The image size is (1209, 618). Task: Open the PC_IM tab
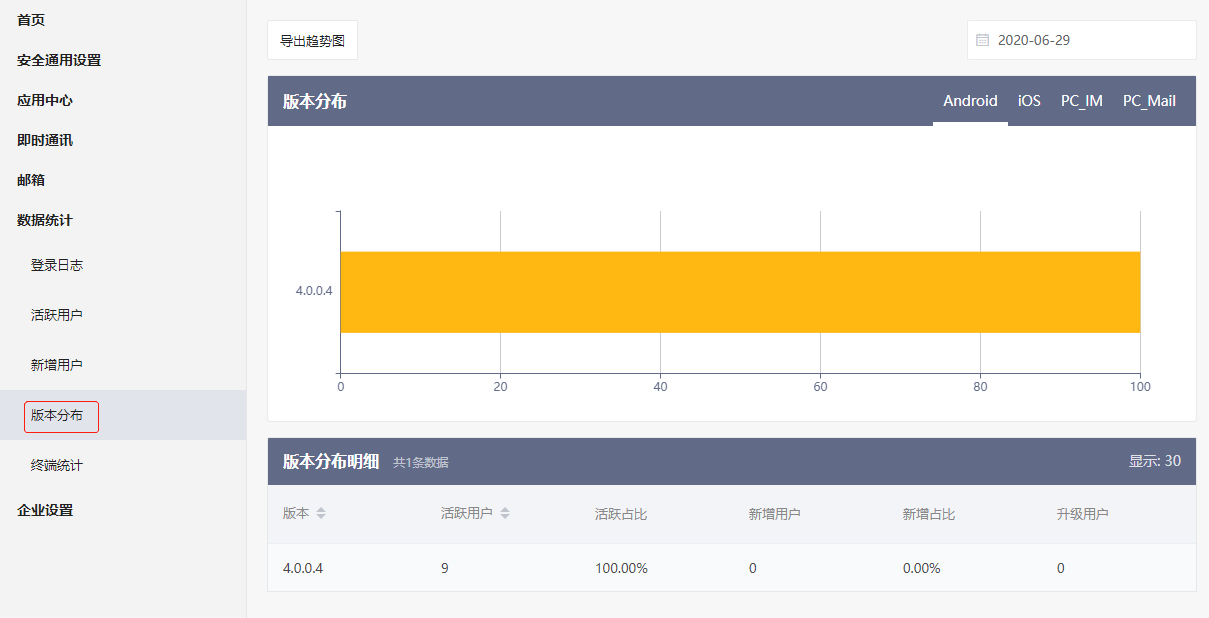click(1081, 101)
